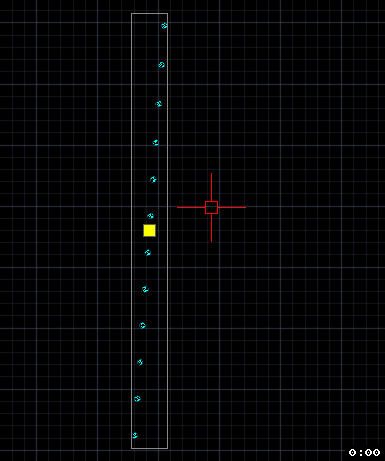Click the right arm of red crosshair
This screenshot has height=461, width=385.
pos(232,207)
